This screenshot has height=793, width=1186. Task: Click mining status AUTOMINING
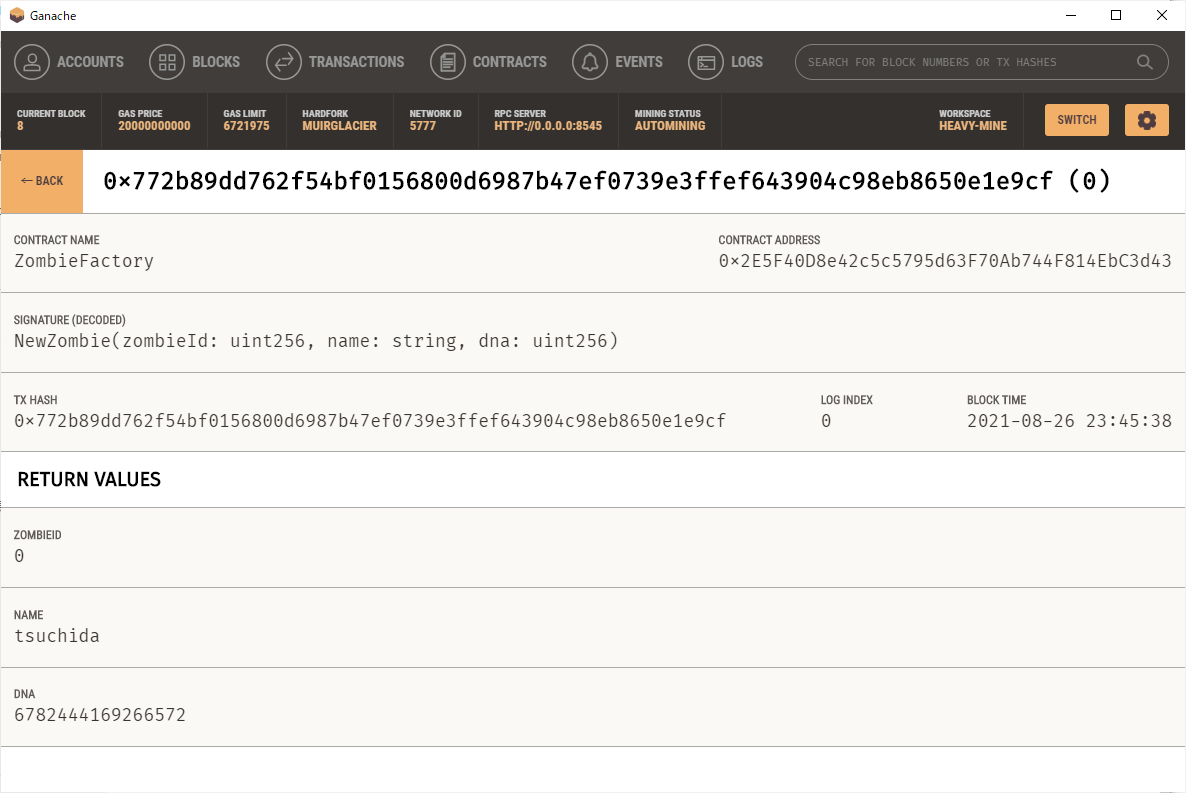[x=670, y=126]
